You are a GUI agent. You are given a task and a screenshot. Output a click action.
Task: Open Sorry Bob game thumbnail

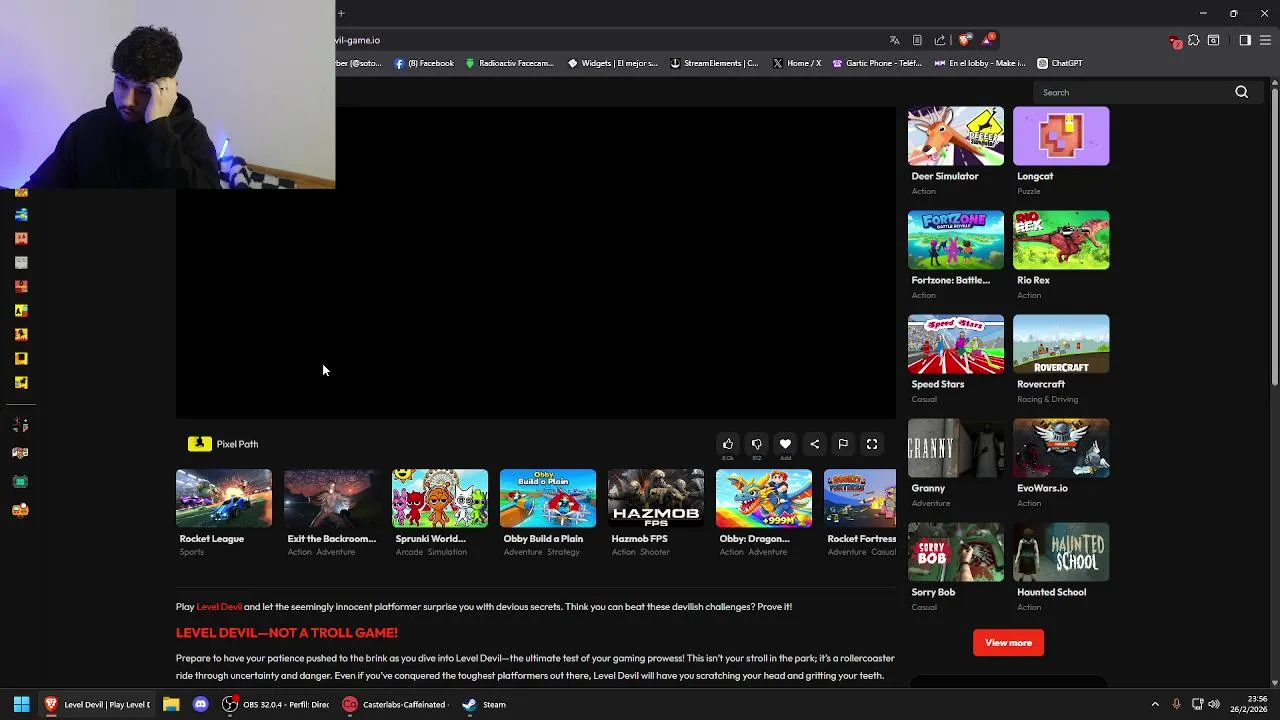tap(955, 552)
